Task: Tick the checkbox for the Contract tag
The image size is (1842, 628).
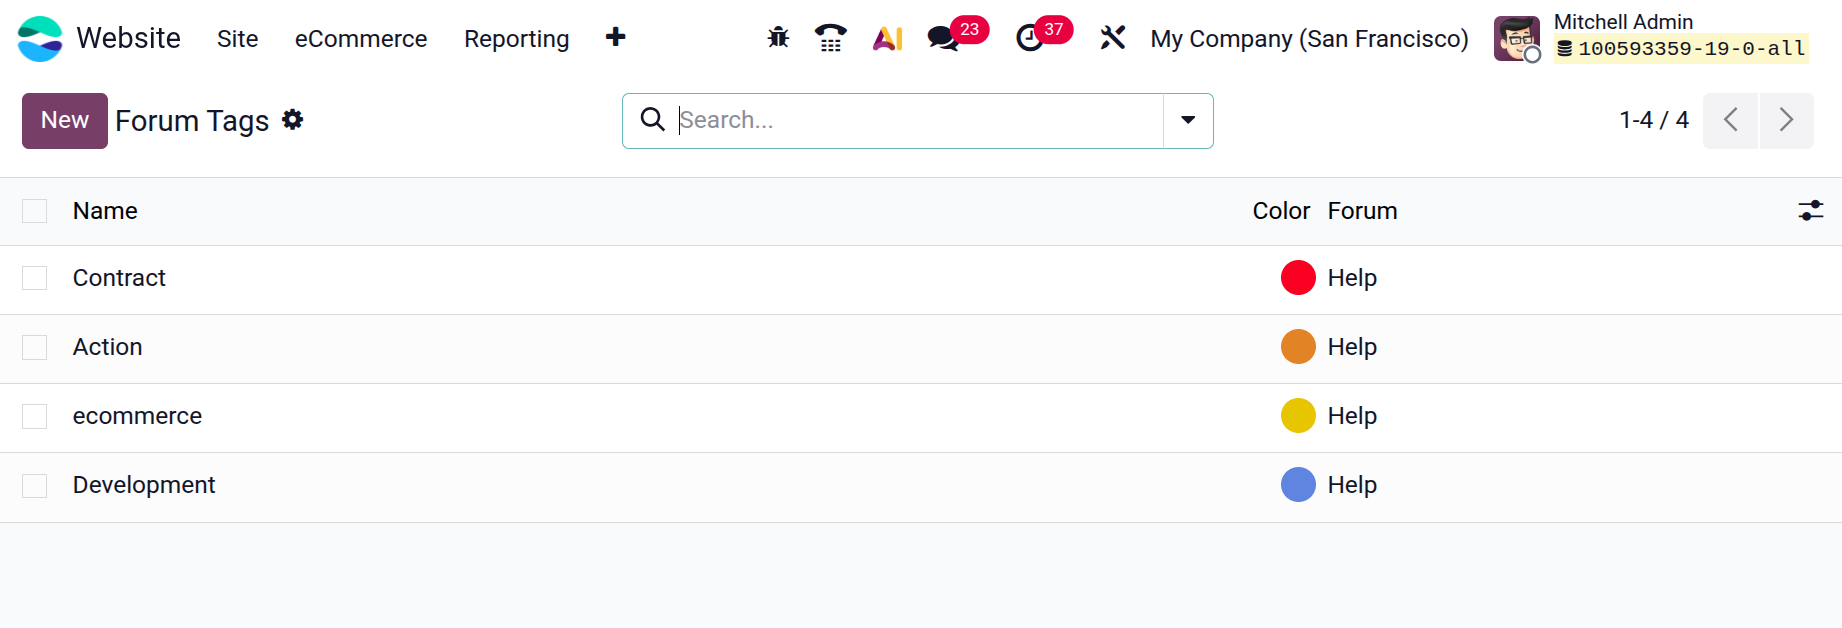Action: pyautogui.click(x=35, y=278)
